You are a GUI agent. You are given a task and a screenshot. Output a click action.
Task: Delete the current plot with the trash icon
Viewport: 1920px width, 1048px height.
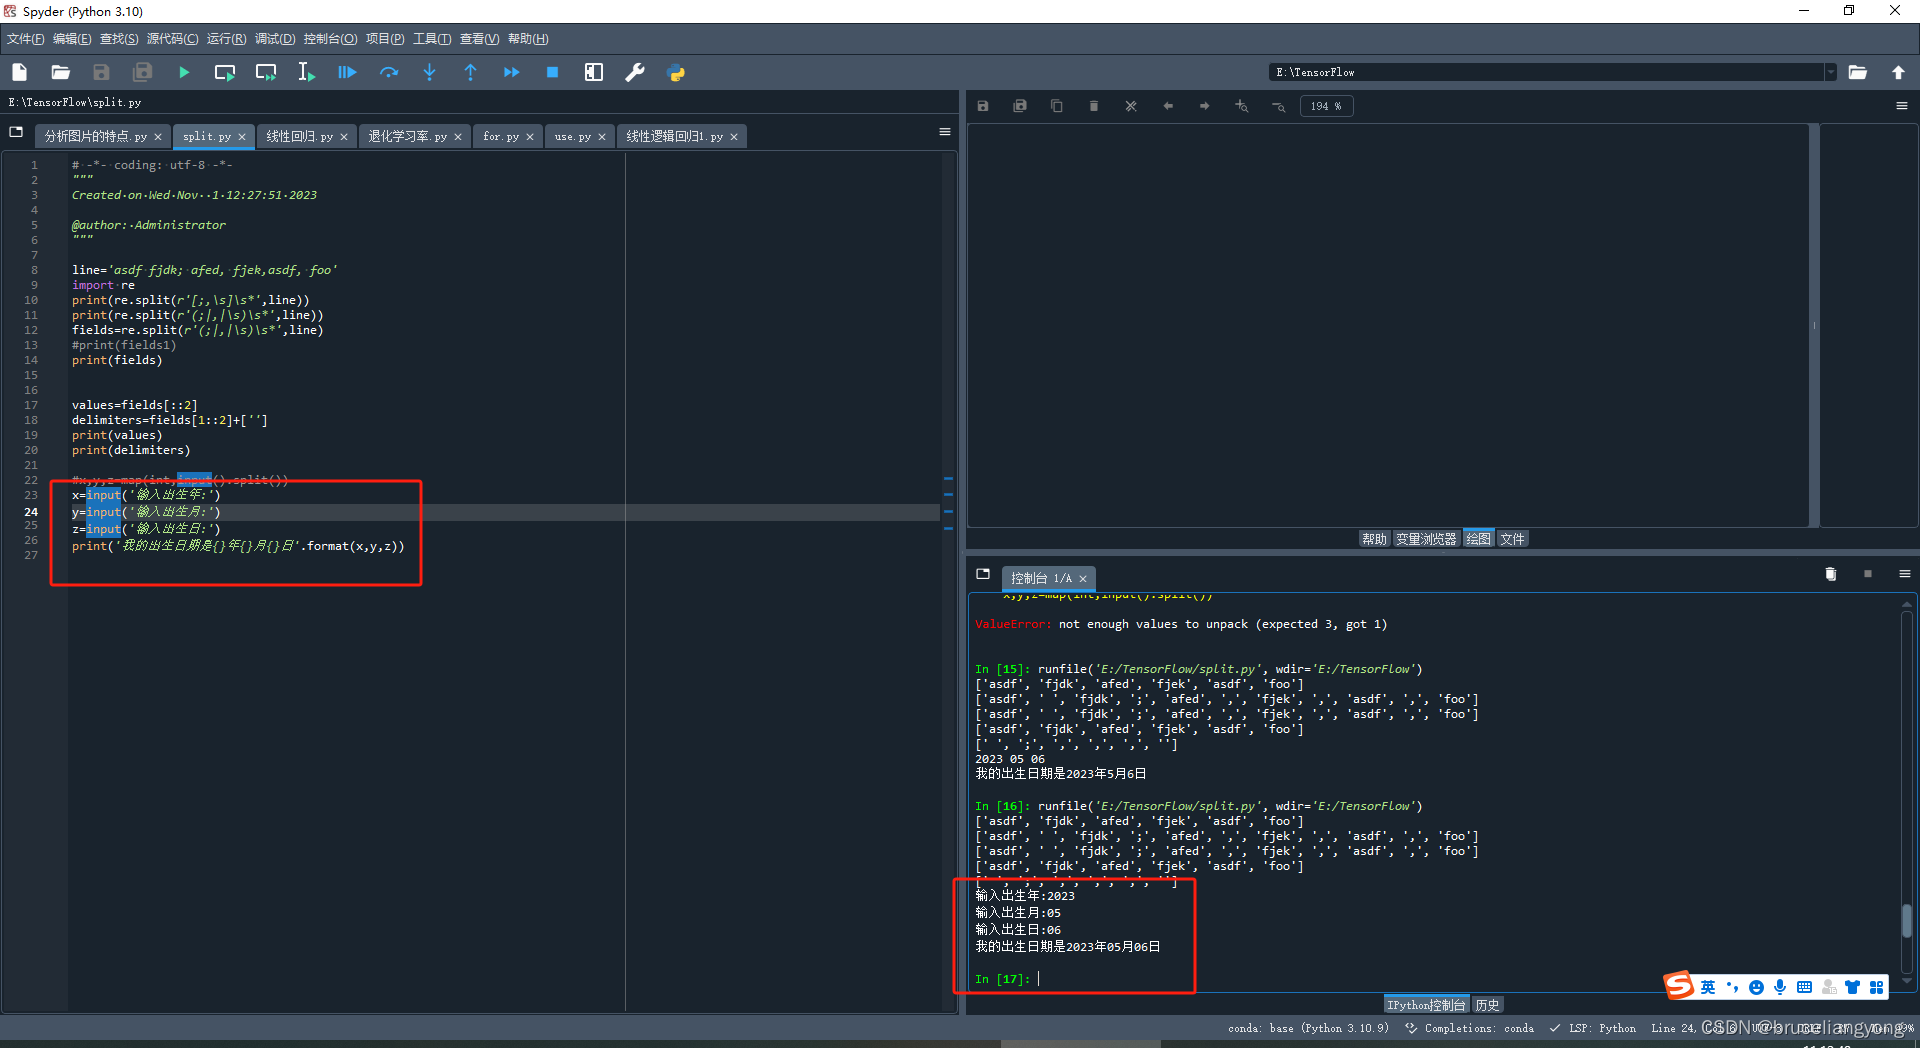(x=1094, y=105)
